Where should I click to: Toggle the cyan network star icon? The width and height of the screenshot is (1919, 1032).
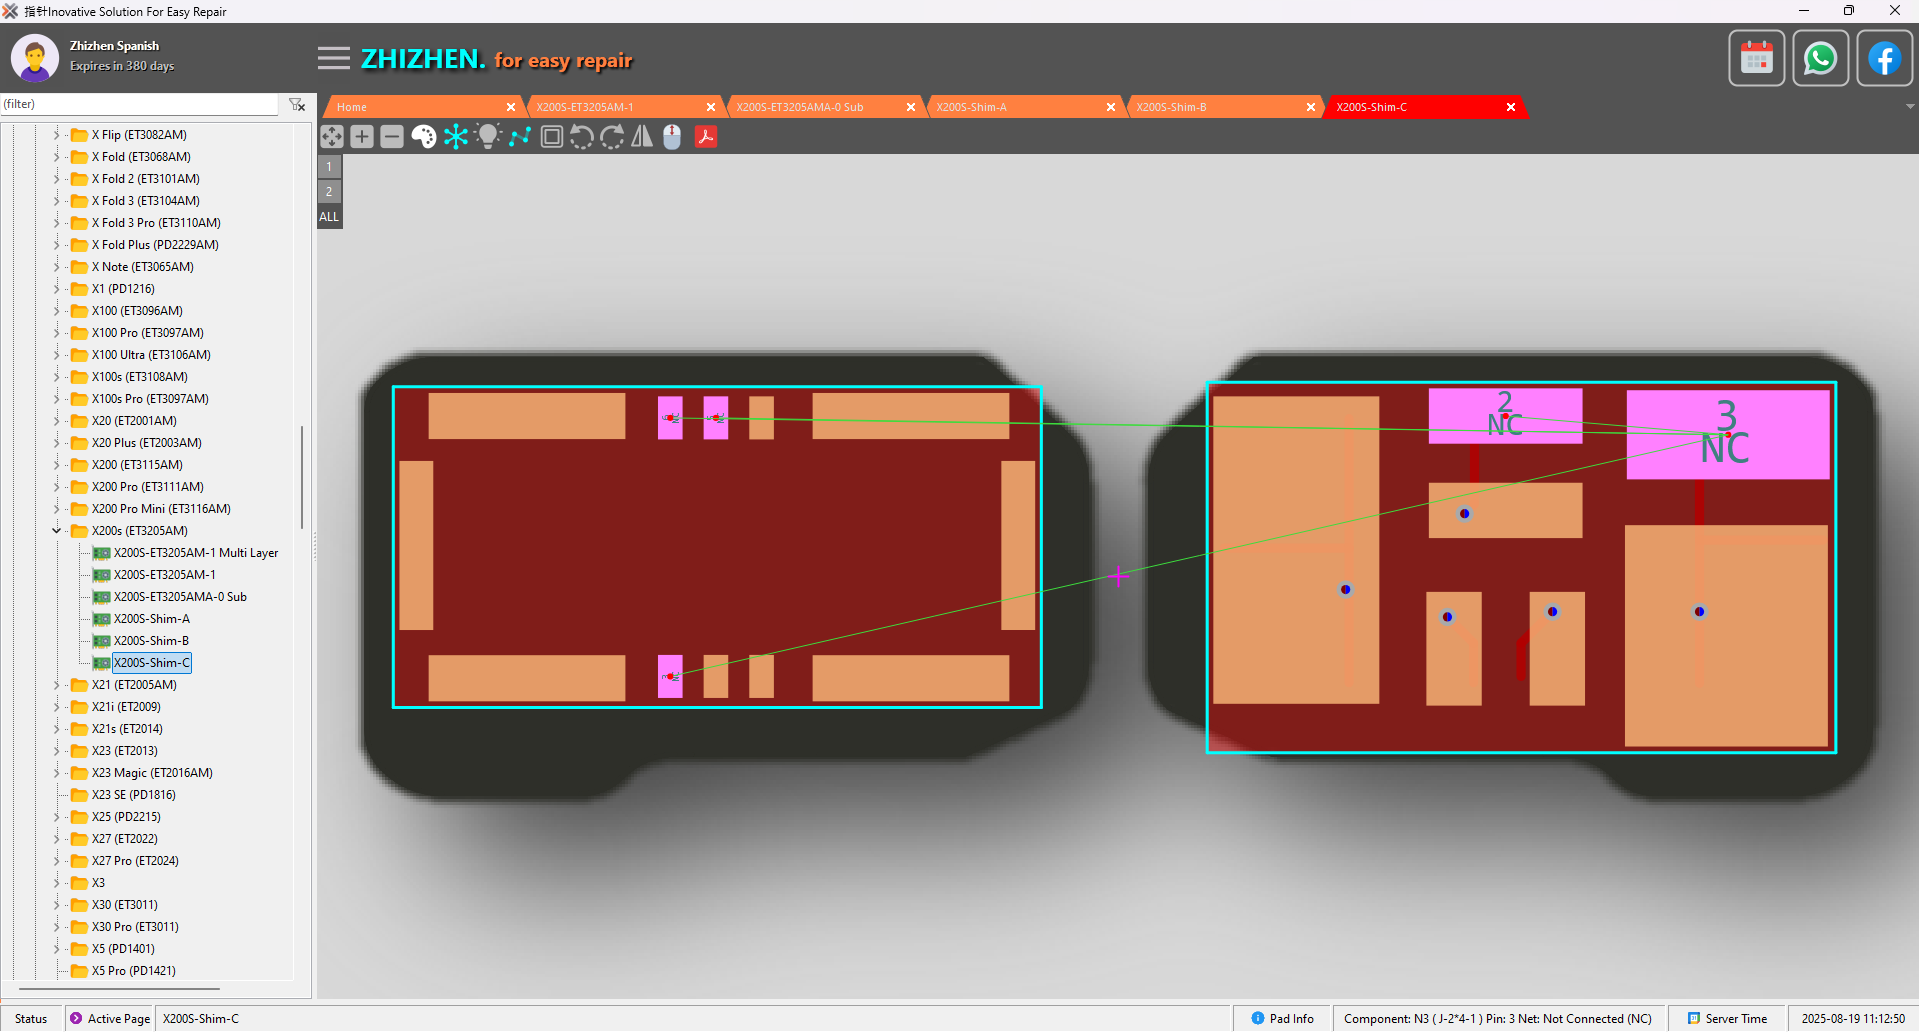pyautogui.click(x=456, y=137)
